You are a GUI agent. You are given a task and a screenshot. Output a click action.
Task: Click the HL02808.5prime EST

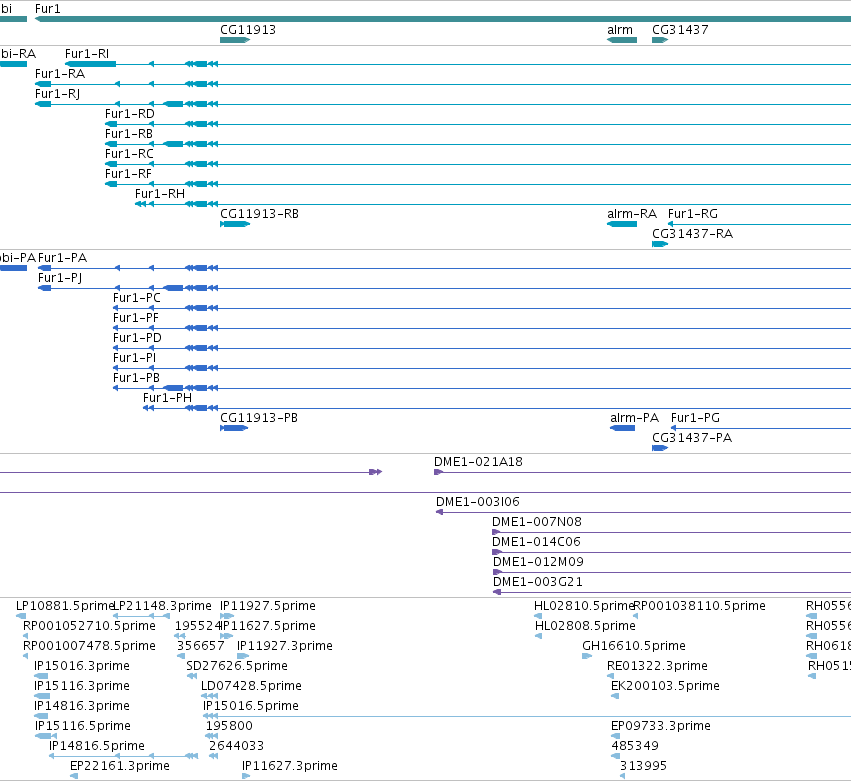coord(538,636)
